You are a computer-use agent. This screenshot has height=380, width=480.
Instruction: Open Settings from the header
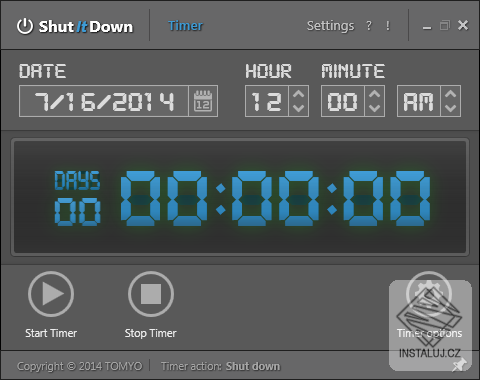point(330,26)
